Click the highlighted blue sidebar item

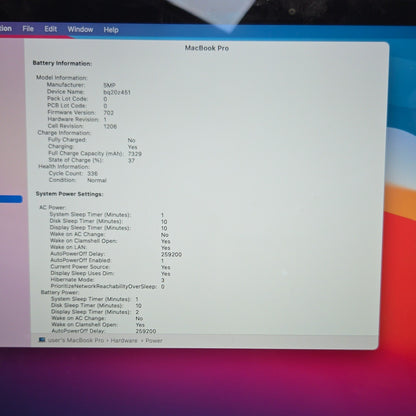coord(11,199)
